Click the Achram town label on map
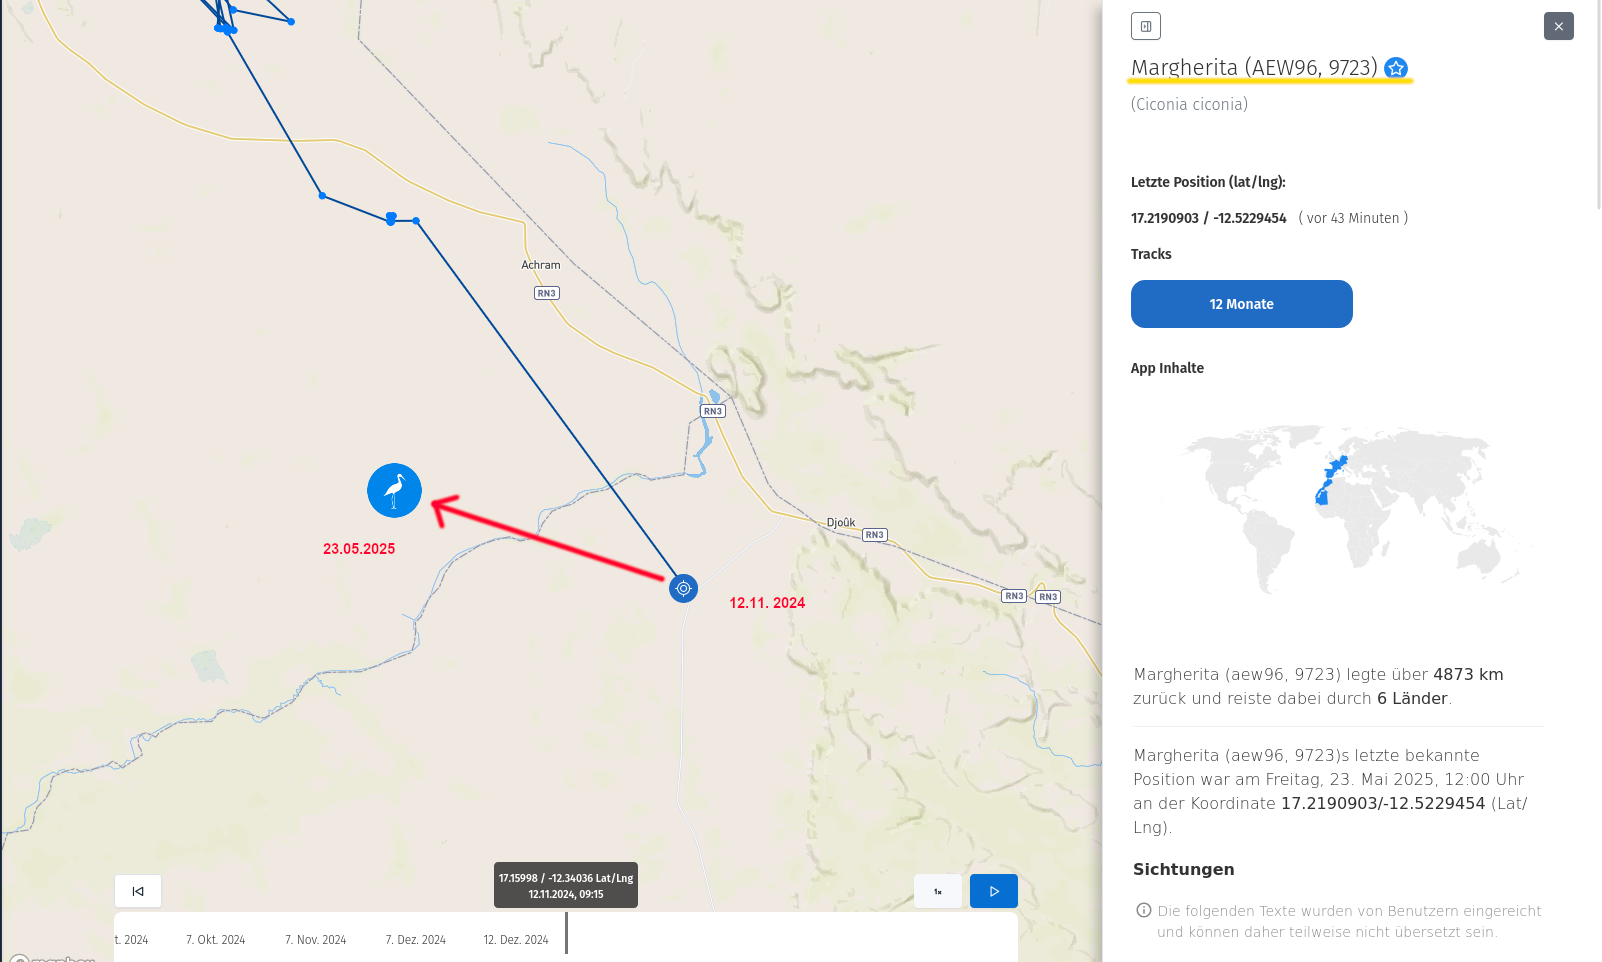Screen dimensions: 1602x962 541,265
